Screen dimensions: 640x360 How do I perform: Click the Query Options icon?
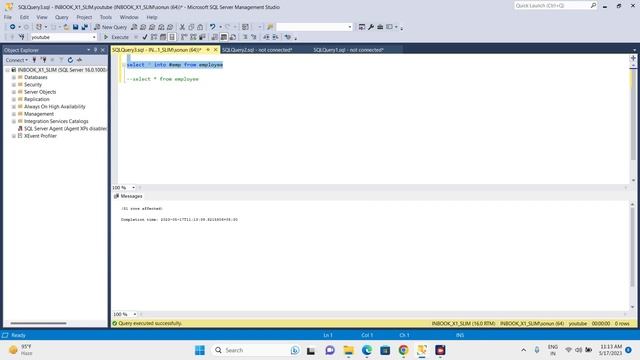pyautogui.click(x=163, y=37)
